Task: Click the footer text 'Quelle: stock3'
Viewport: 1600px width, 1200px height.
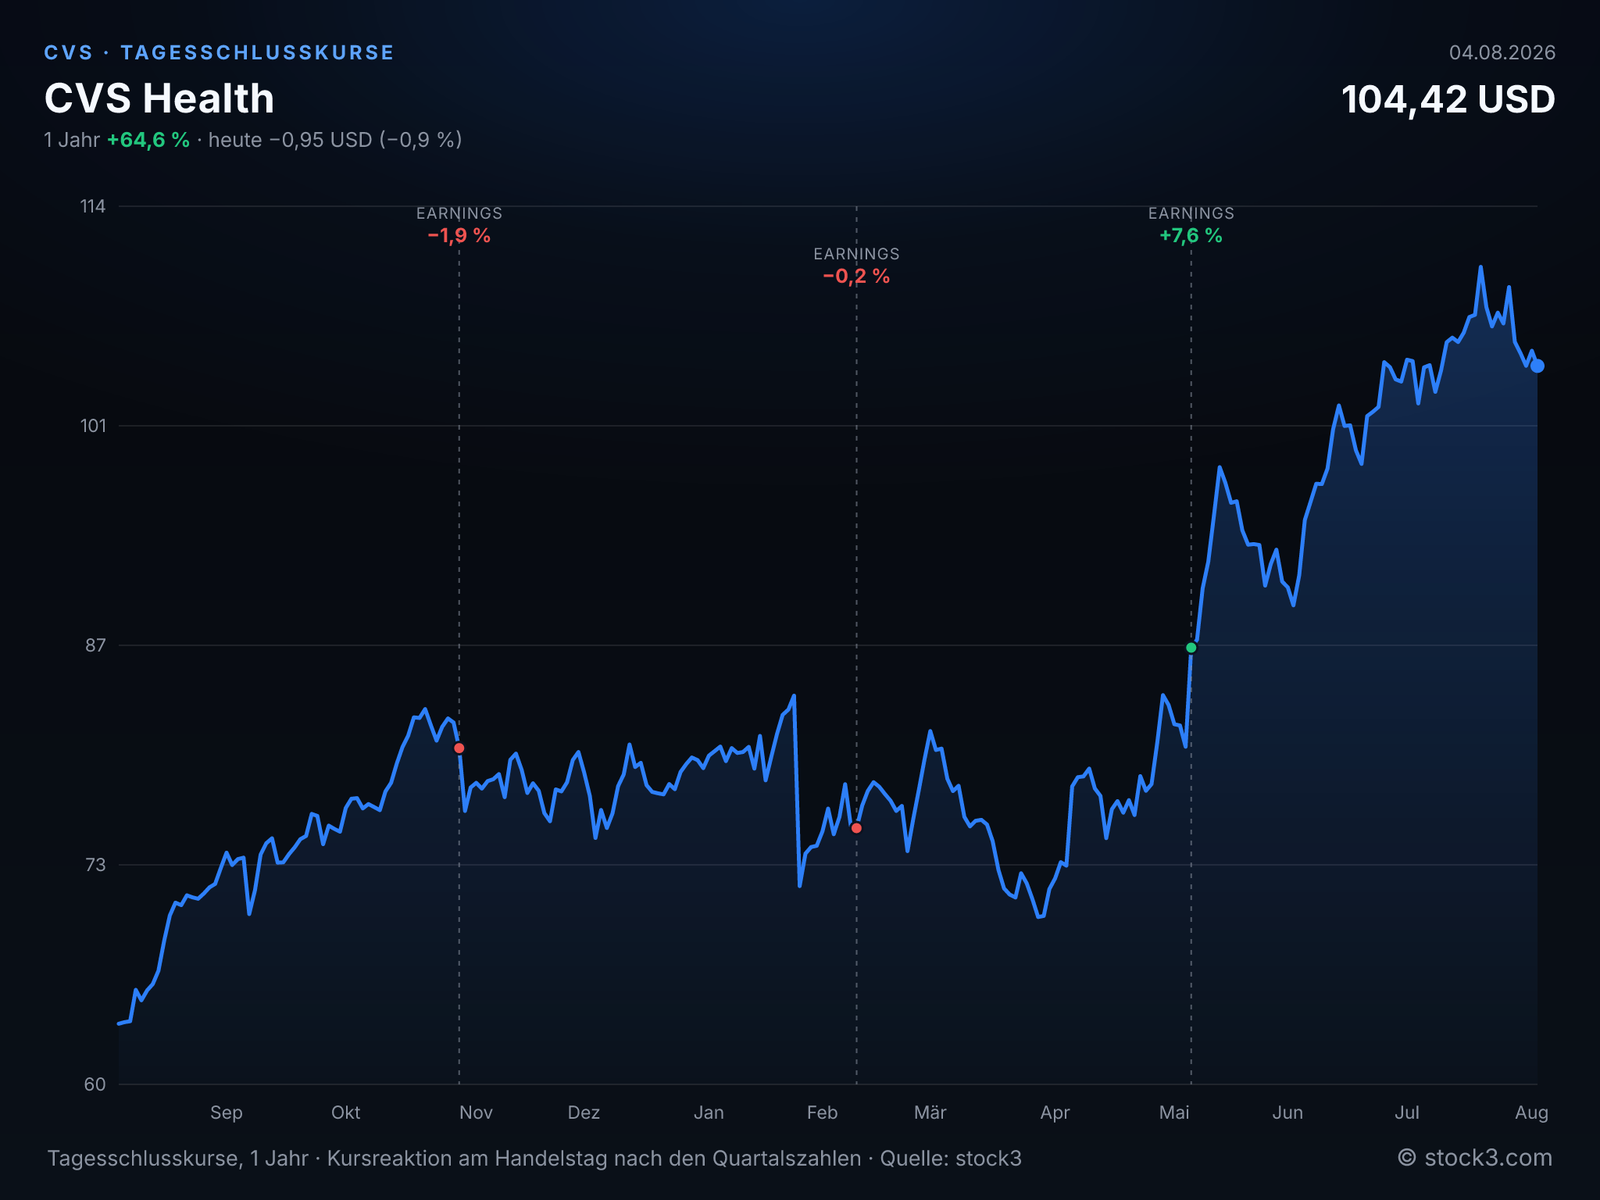Action: (x=951, y=1159)
